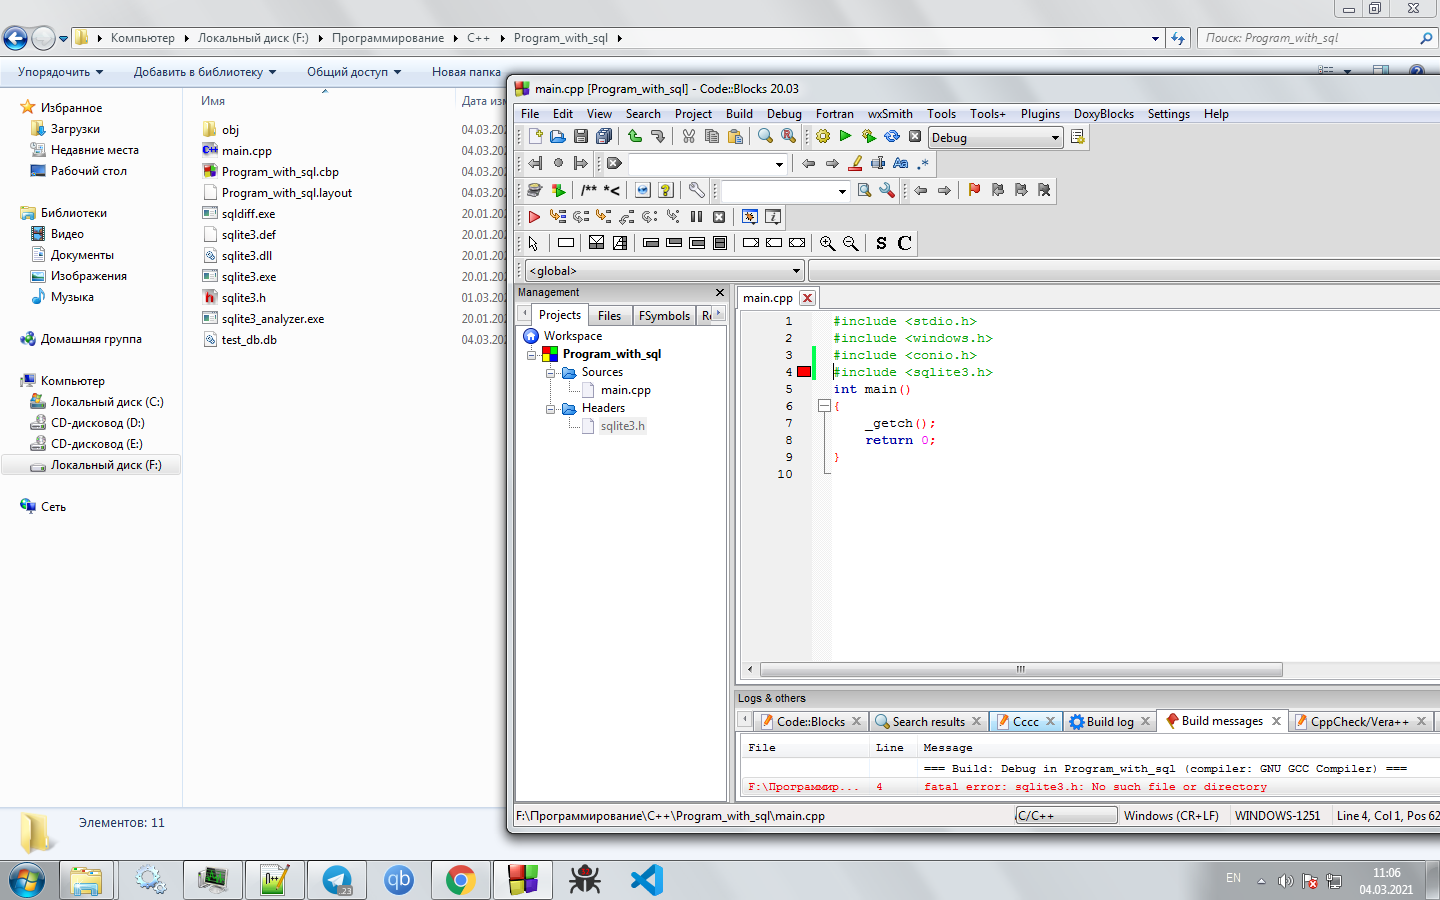The height and width of the screenshot is (900, 1440).
Task: Close the Management panel
Action: (x=719, y=293)
